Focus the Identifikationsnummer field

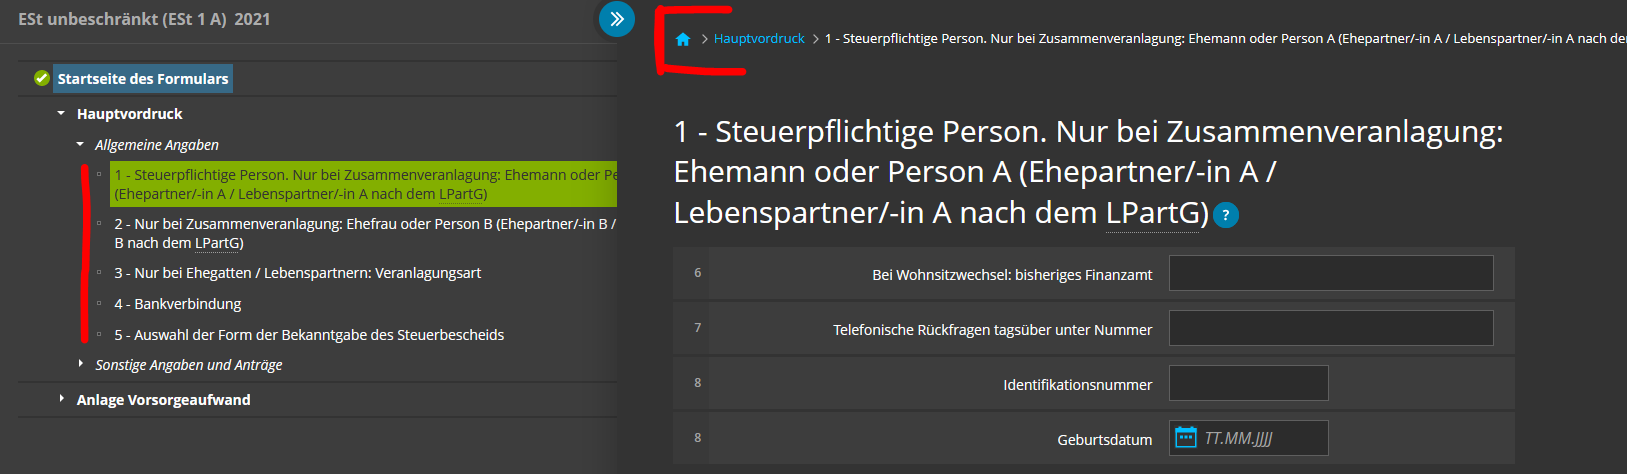pos(1249,383)
